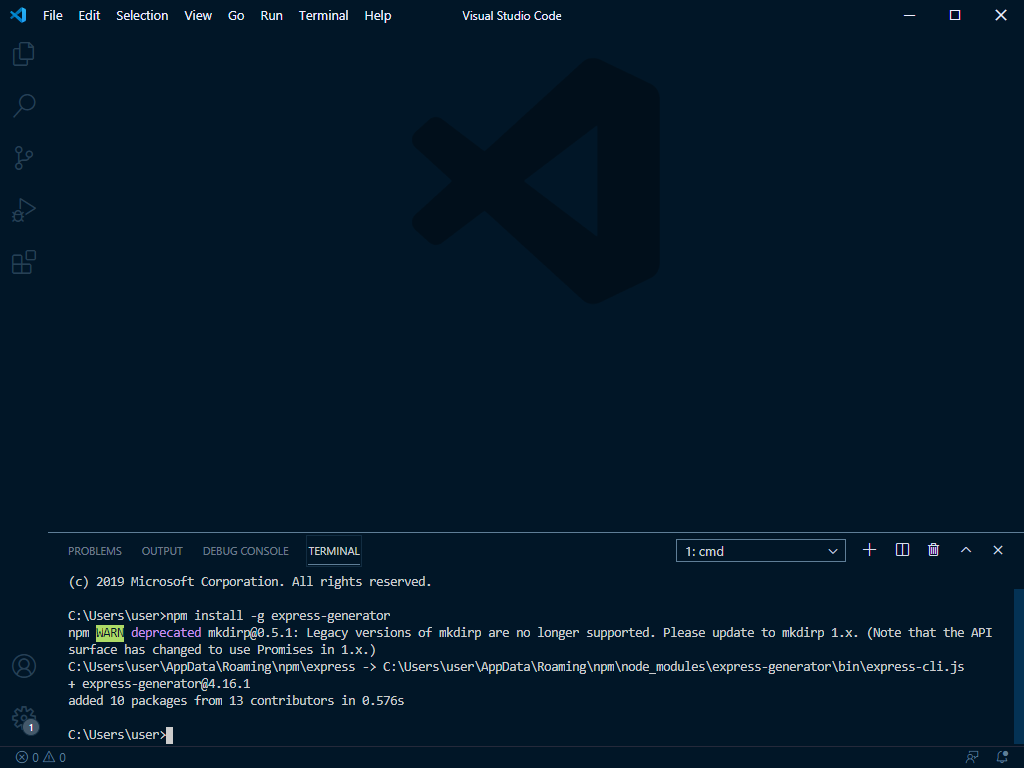Screen dimensions: 1024x768
Task: Open the 1: cmd terminal selector dropdown
Action: point(761,551)
